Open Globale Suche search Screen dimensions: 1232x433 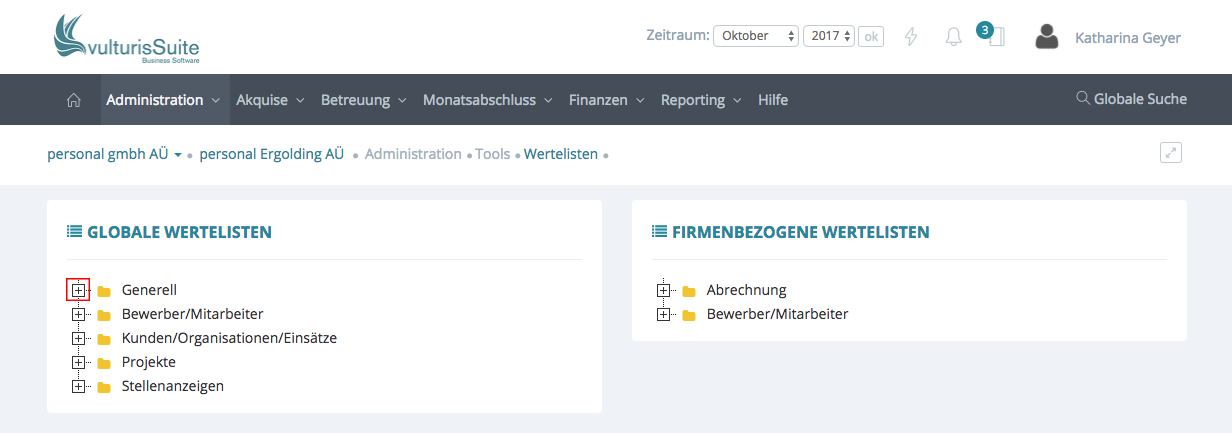pyautogui.click(x=1131, y=99)
